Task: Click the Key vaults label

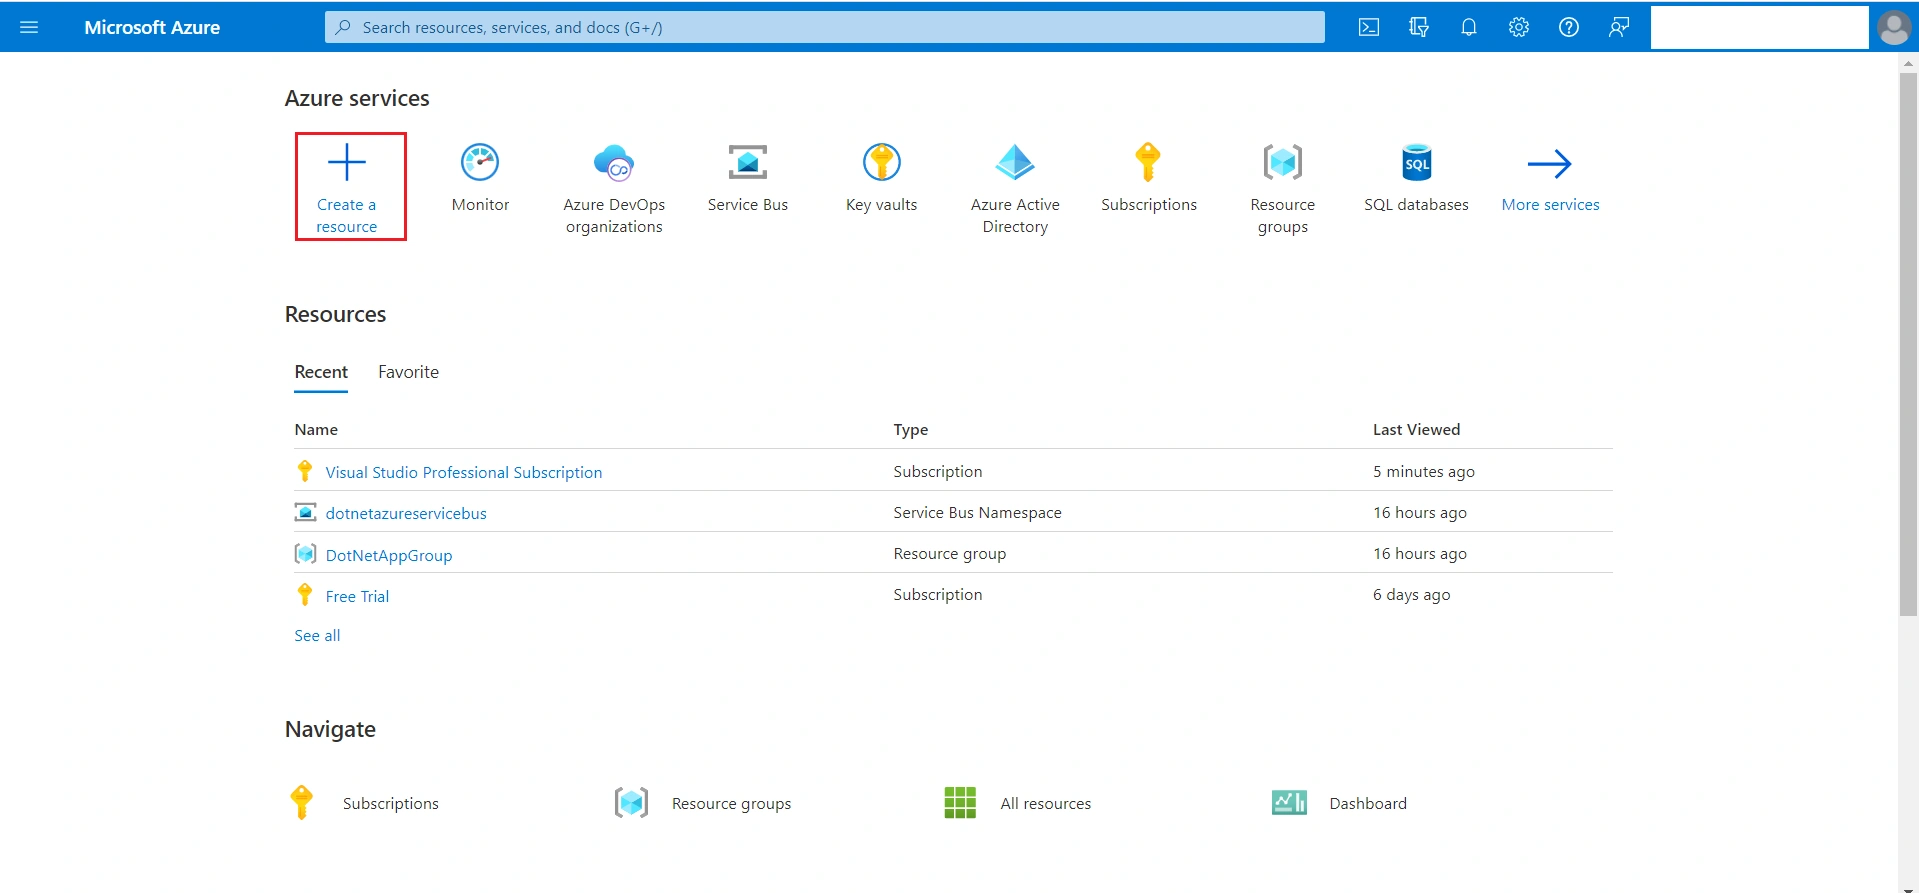Action: tap(881, 204)
